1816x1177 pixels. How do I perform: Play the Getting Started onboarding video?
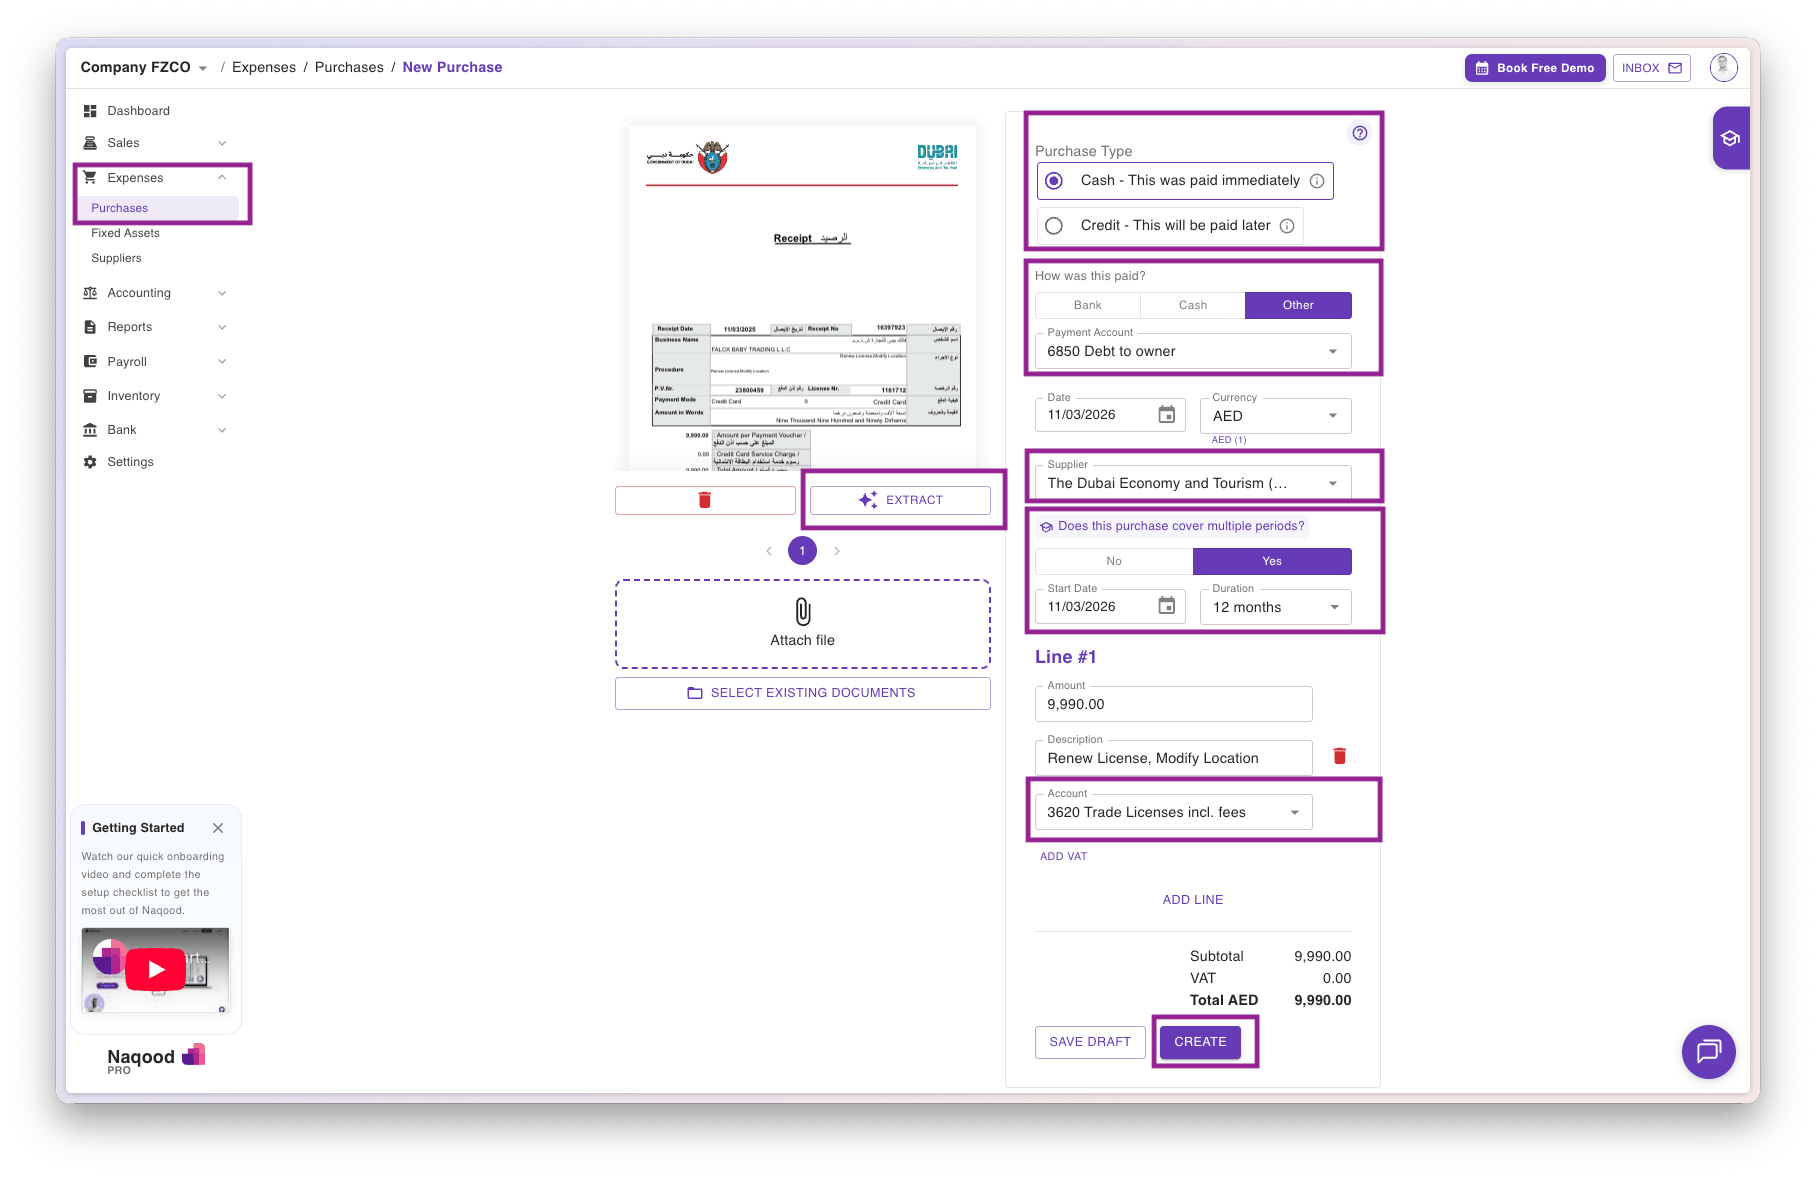tap(156, 969)
